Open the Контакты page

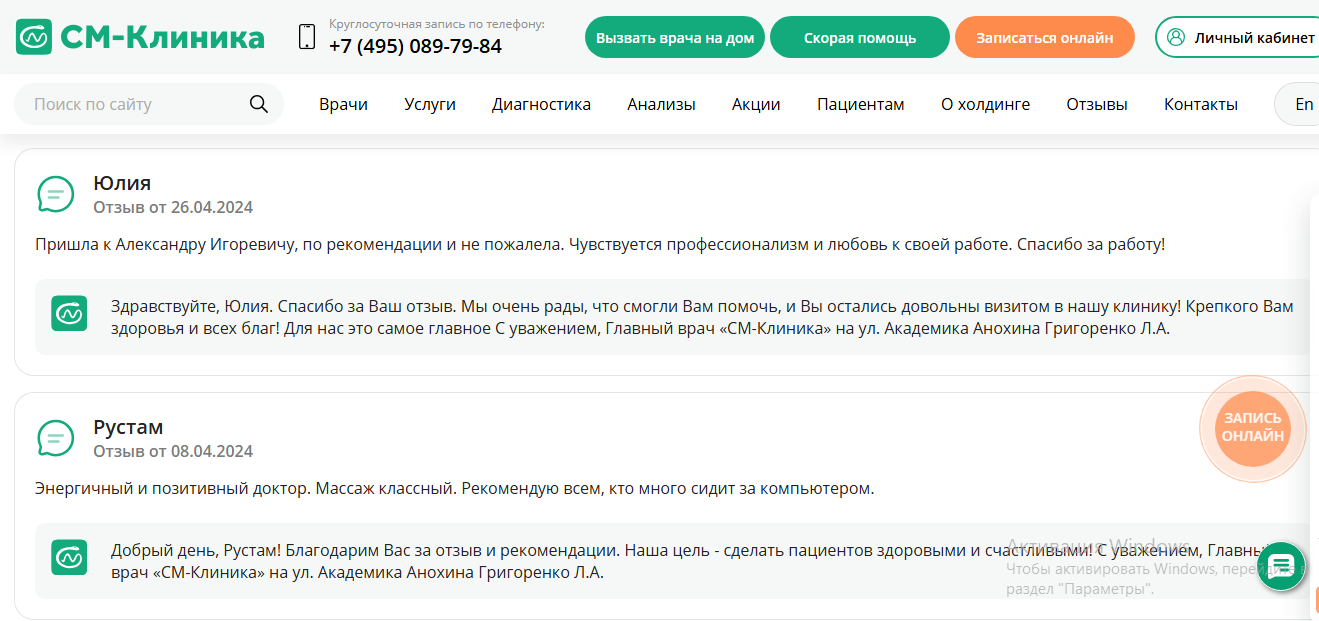1199,103
